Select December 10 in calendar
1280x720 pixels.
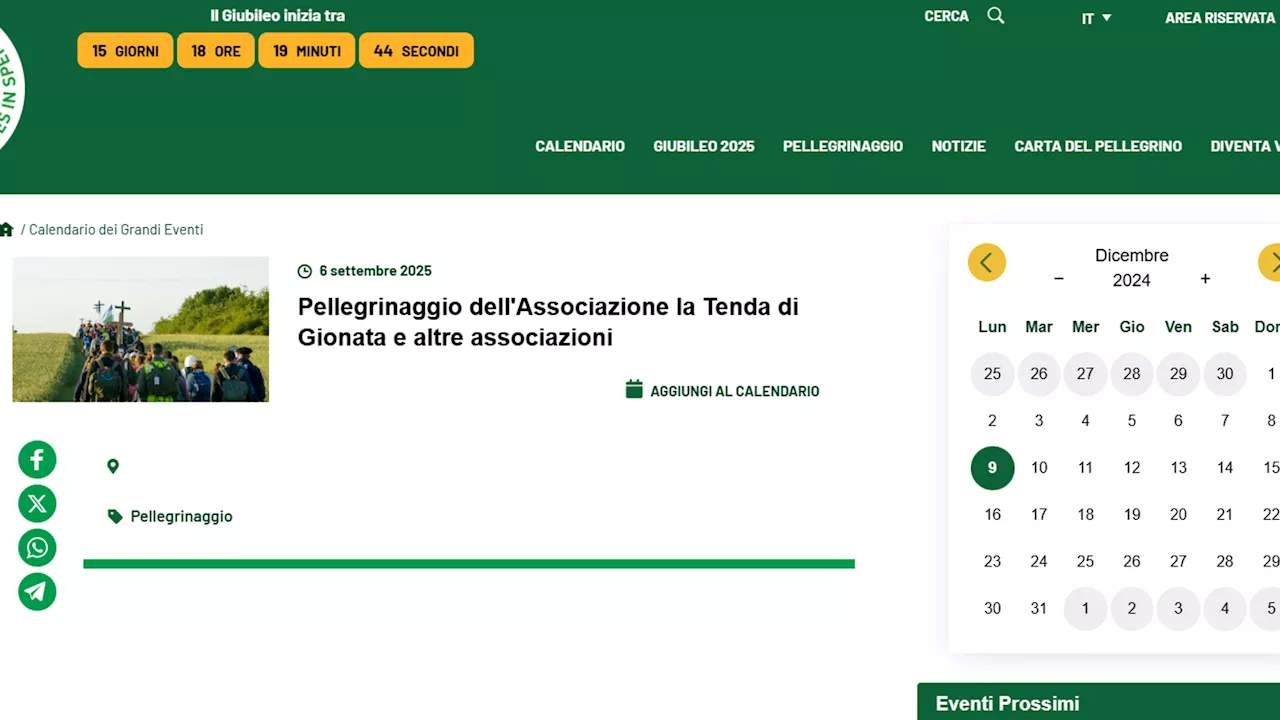tap(1039, 468)
